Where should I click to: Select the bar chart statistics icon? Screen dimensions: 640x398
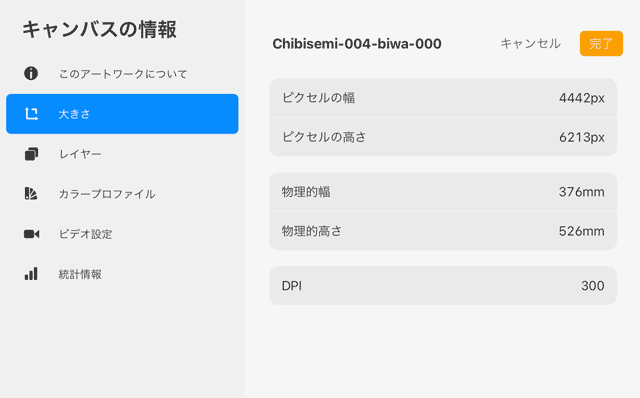click(x=31, y=273)
